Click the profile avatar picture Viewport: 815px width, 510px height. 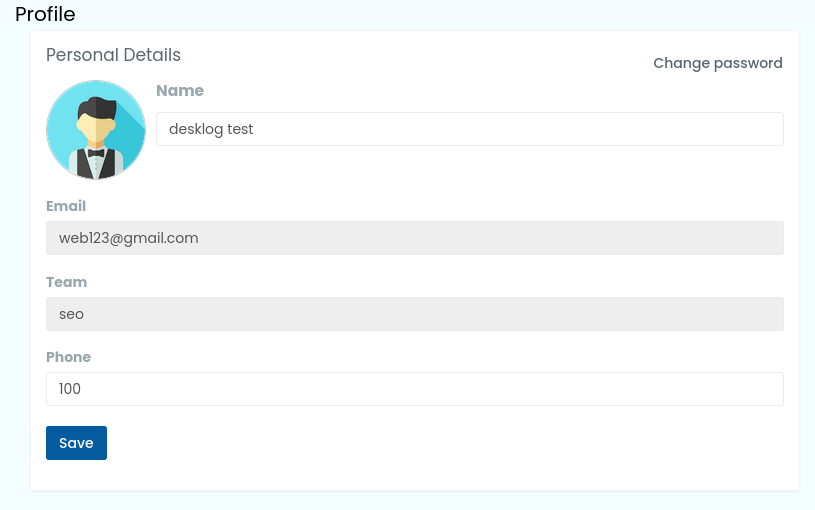click(x=96, y=130)
